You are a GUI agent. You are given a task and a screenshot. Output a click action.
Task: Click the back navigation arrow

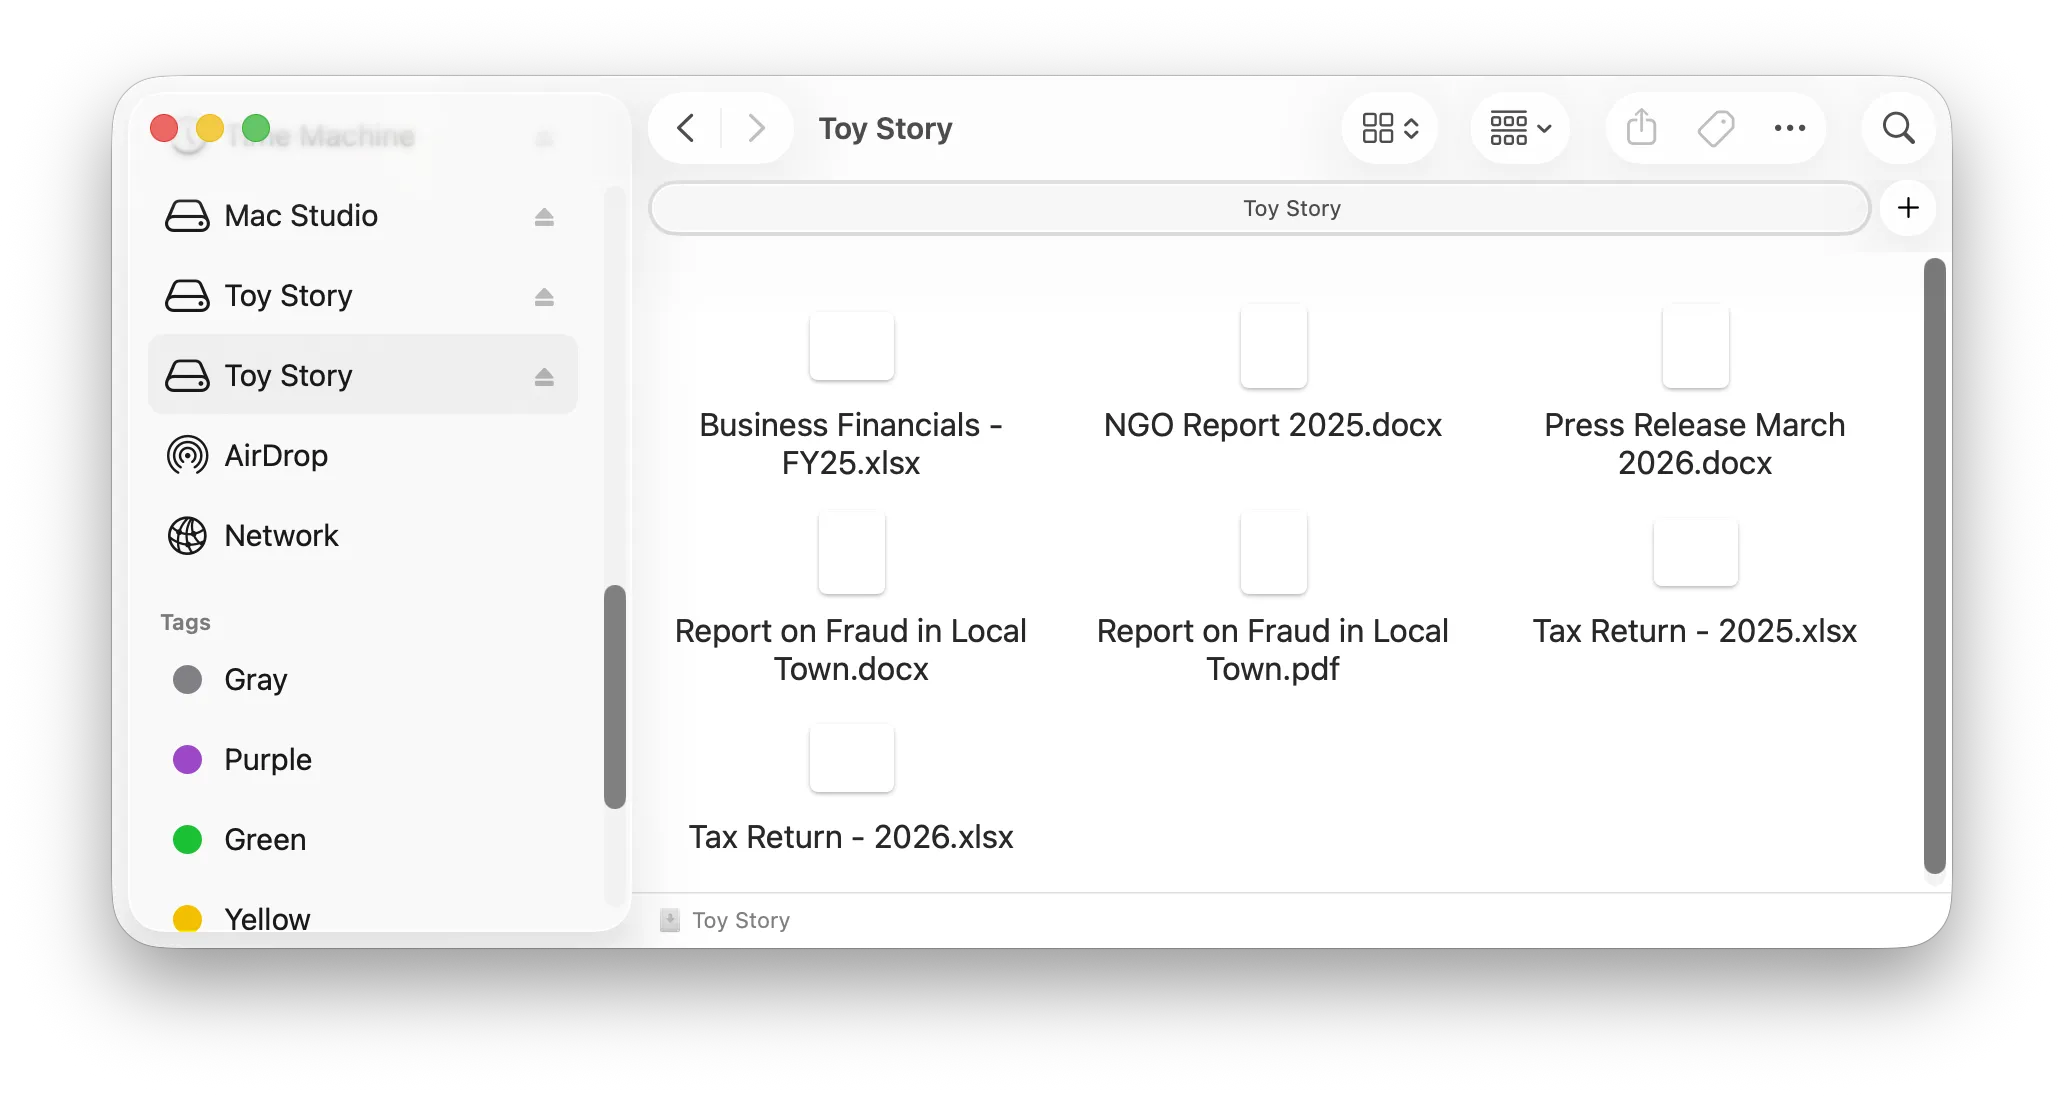point(685,128)
